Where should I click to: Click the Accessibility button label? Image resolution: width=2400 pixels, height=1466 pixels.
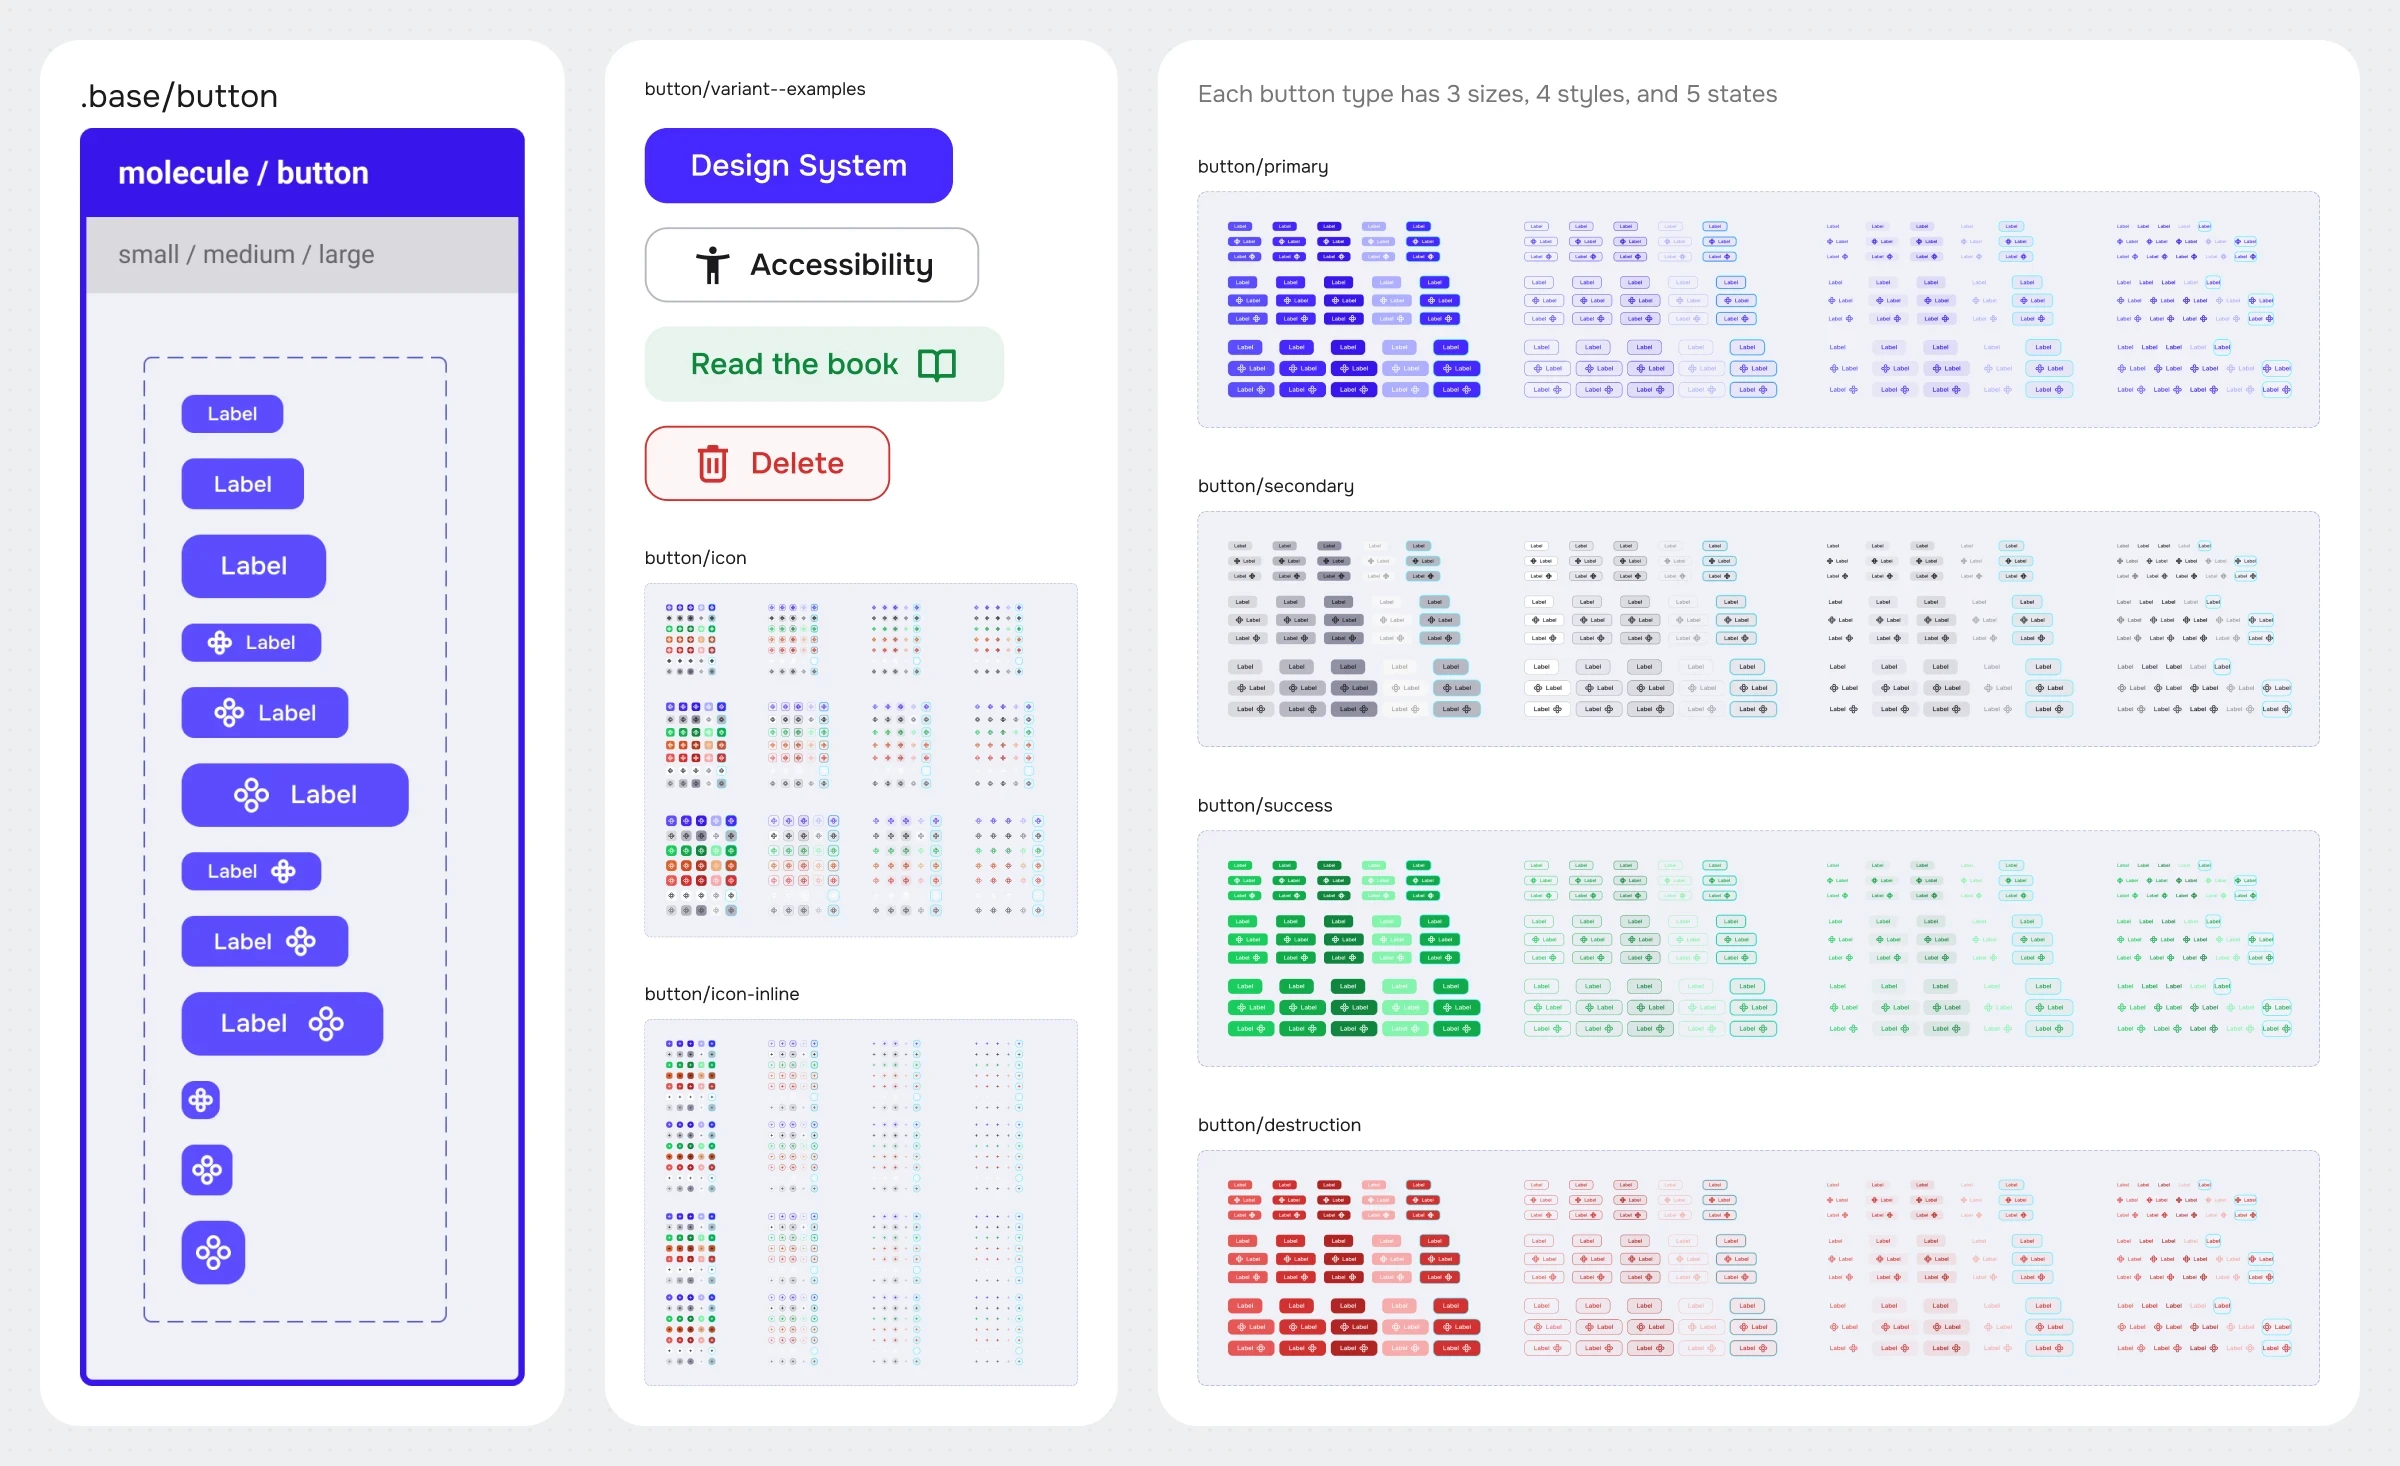(x=841, y=265)
